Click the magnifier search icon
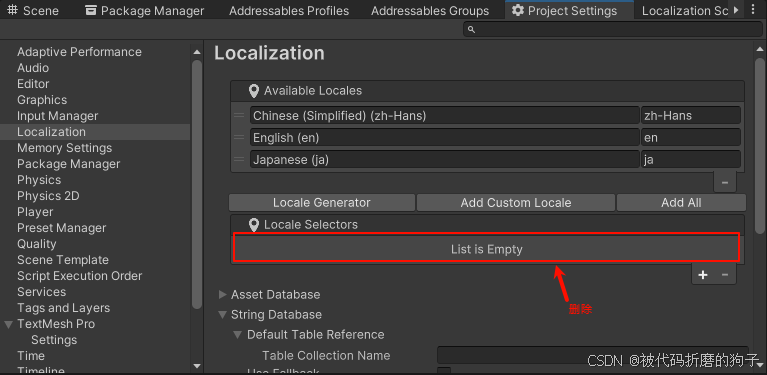Image resolution: width=767 pixels, height=375 pixels. pyautogui.click(x=472, y=29)
